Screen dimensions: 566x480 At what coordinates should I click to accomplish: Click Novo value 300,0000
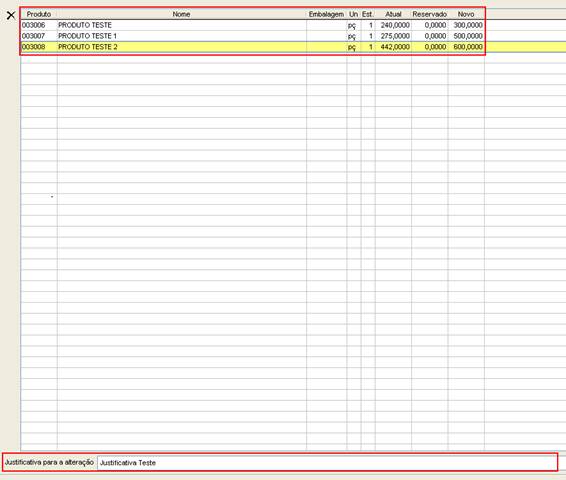click(x=468, y=25)
